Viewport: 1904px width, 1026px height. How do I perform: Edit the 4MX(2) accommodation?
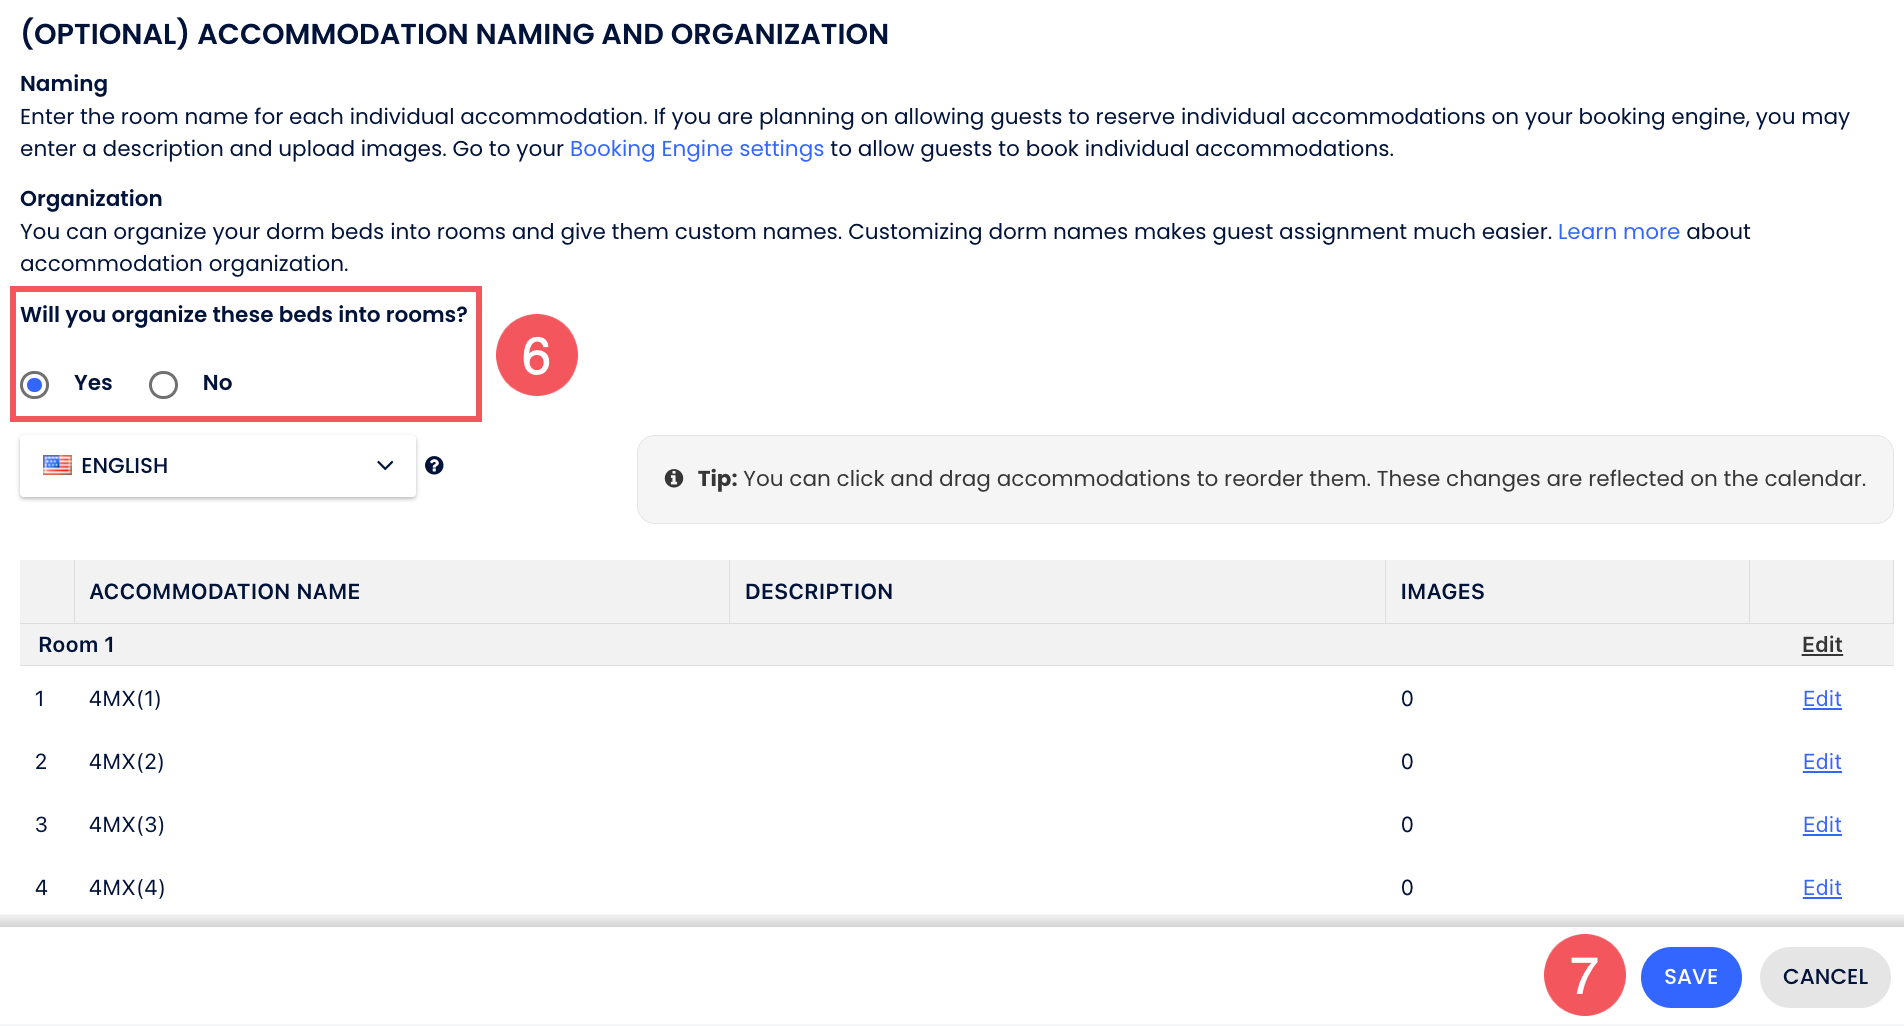[1821, 762]
